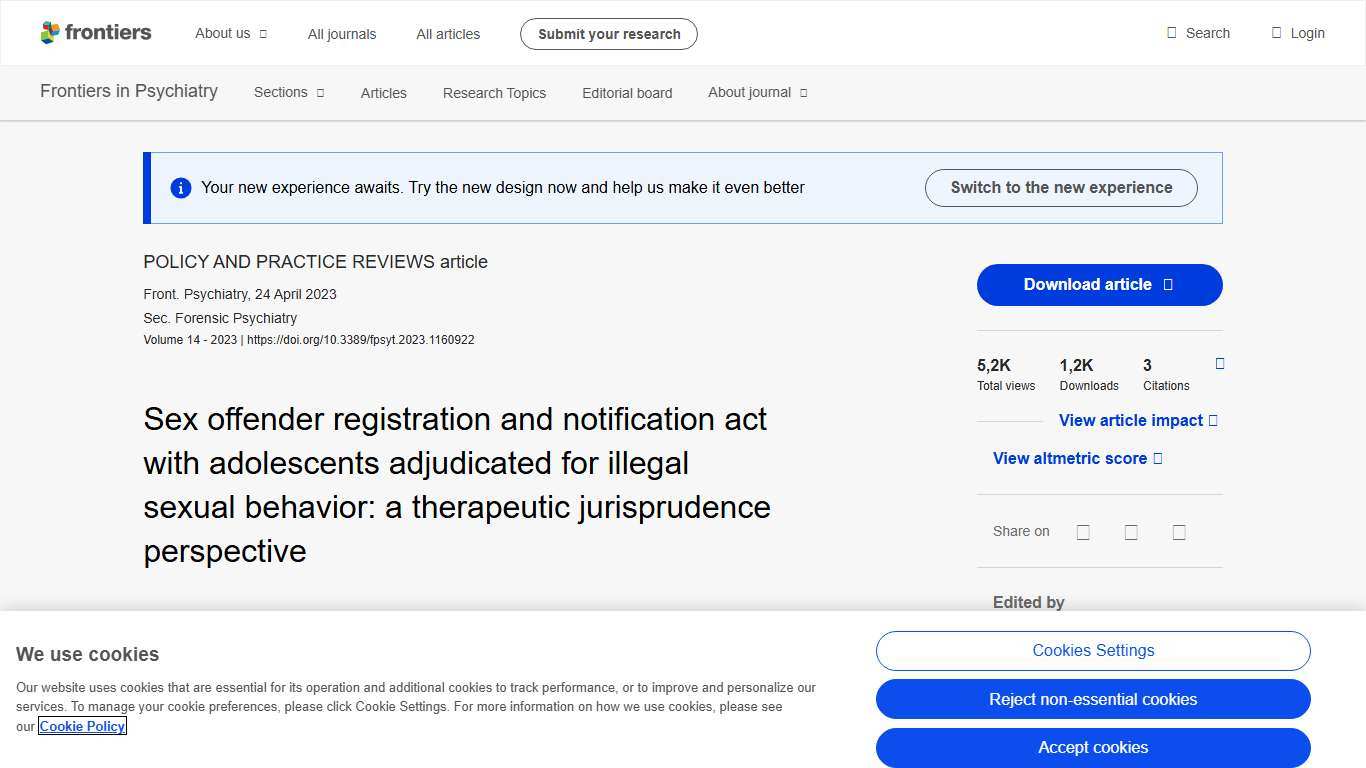Open the Research Topics tab
This screenshot has height=768, width=1366.
coord(494,92)
